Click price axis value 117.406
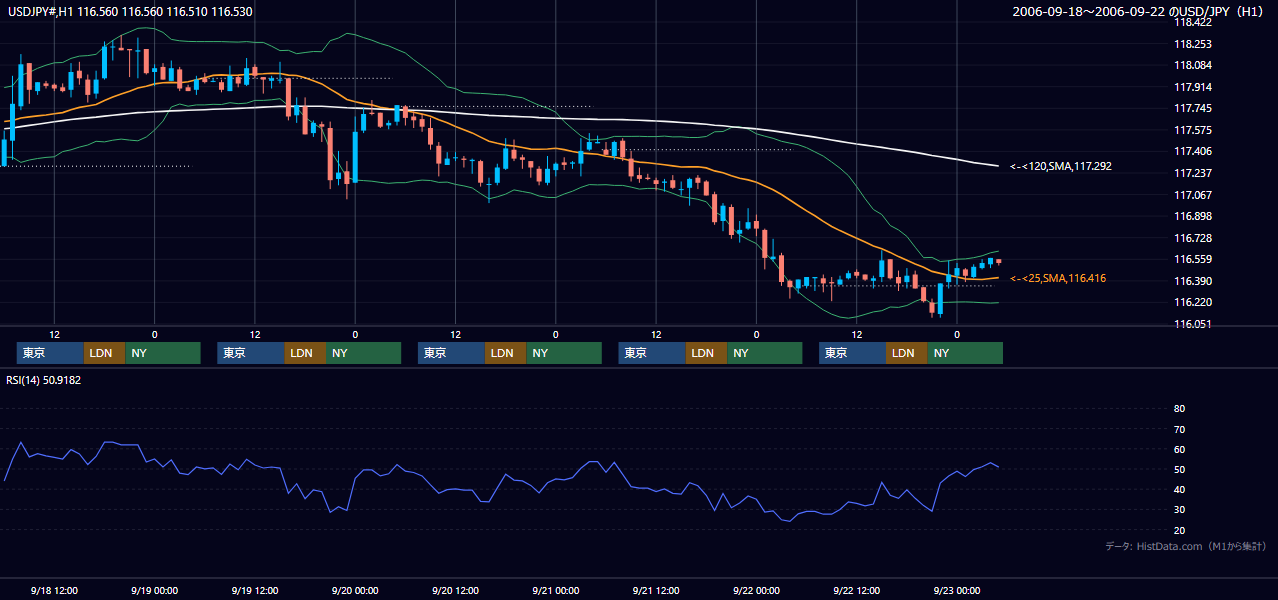The width and height of the screenshot is (1278, 600). pos(1192,151)
